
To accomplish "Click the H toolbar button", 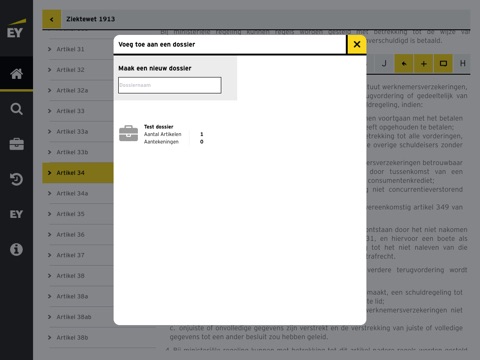I will tap(462, 63).
